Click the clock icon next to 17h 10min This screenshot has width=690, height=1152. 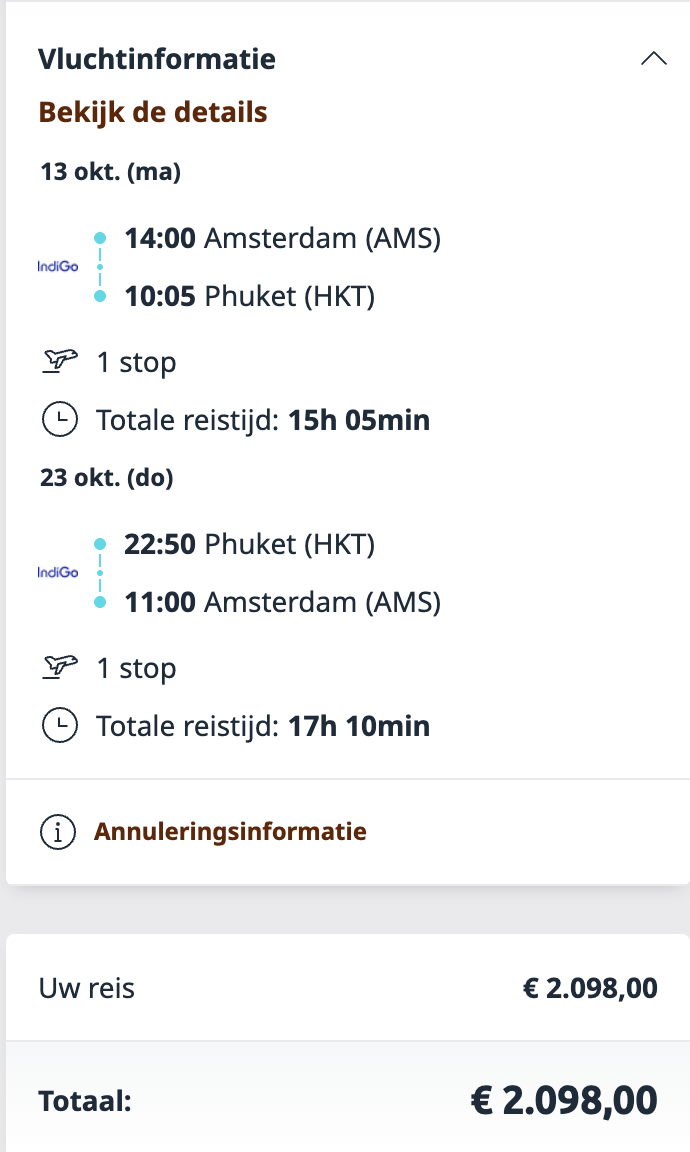click(x=59, y=726)
